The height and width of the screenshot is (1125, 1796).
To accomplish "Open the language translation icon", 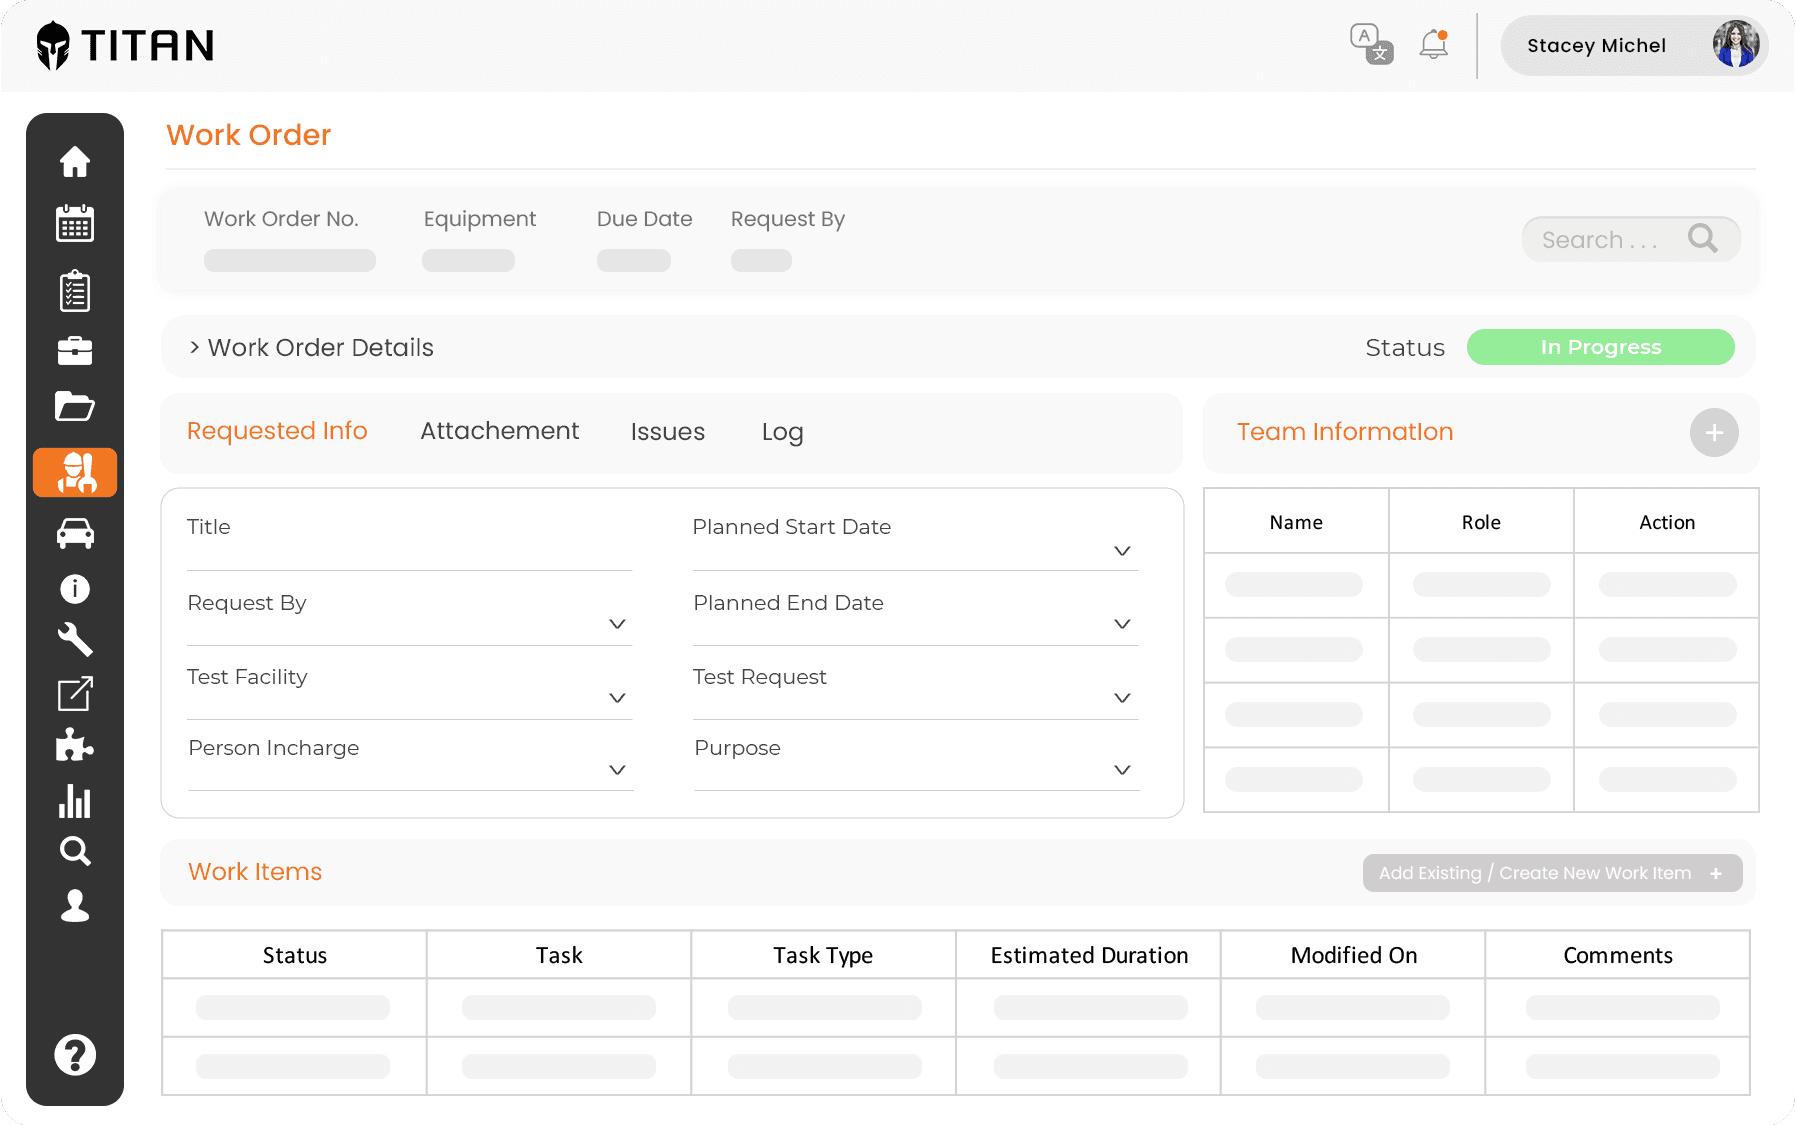I will 1370,44.
